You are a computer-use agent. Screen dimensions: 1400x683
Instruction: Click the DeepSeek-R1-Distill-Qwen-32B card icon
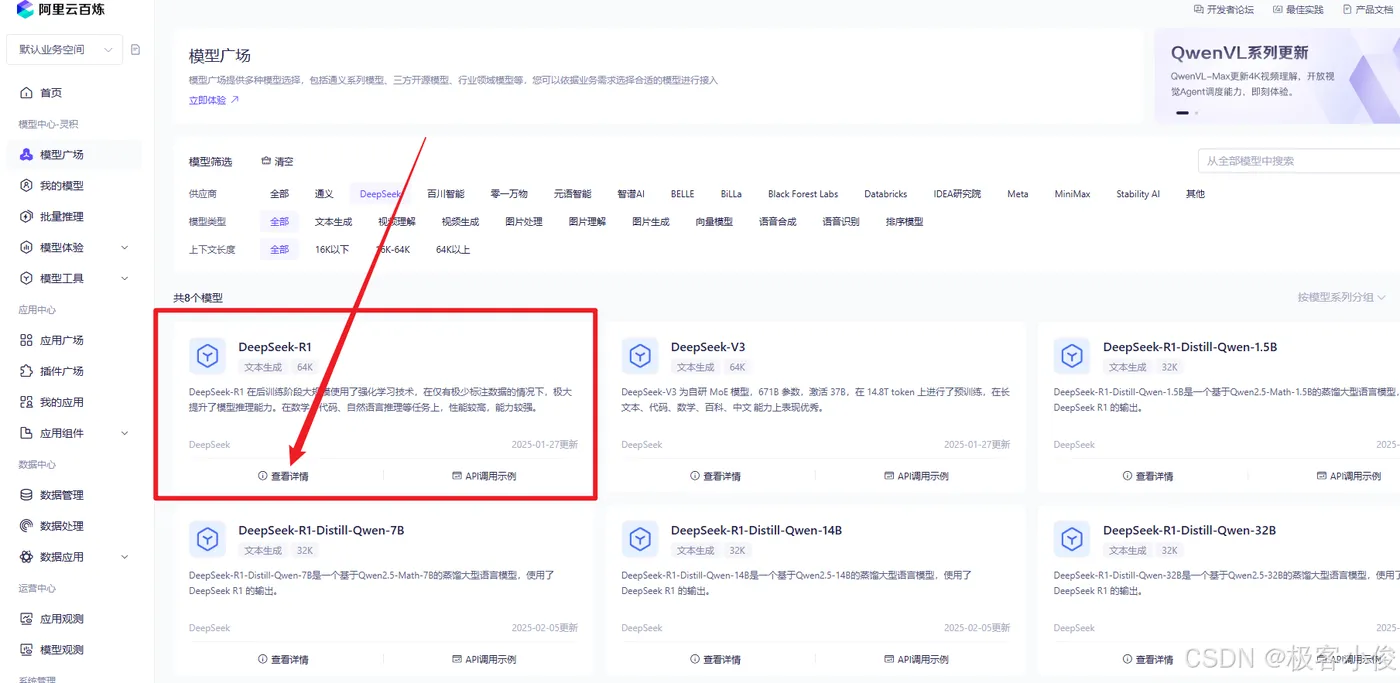(1072, 539)
